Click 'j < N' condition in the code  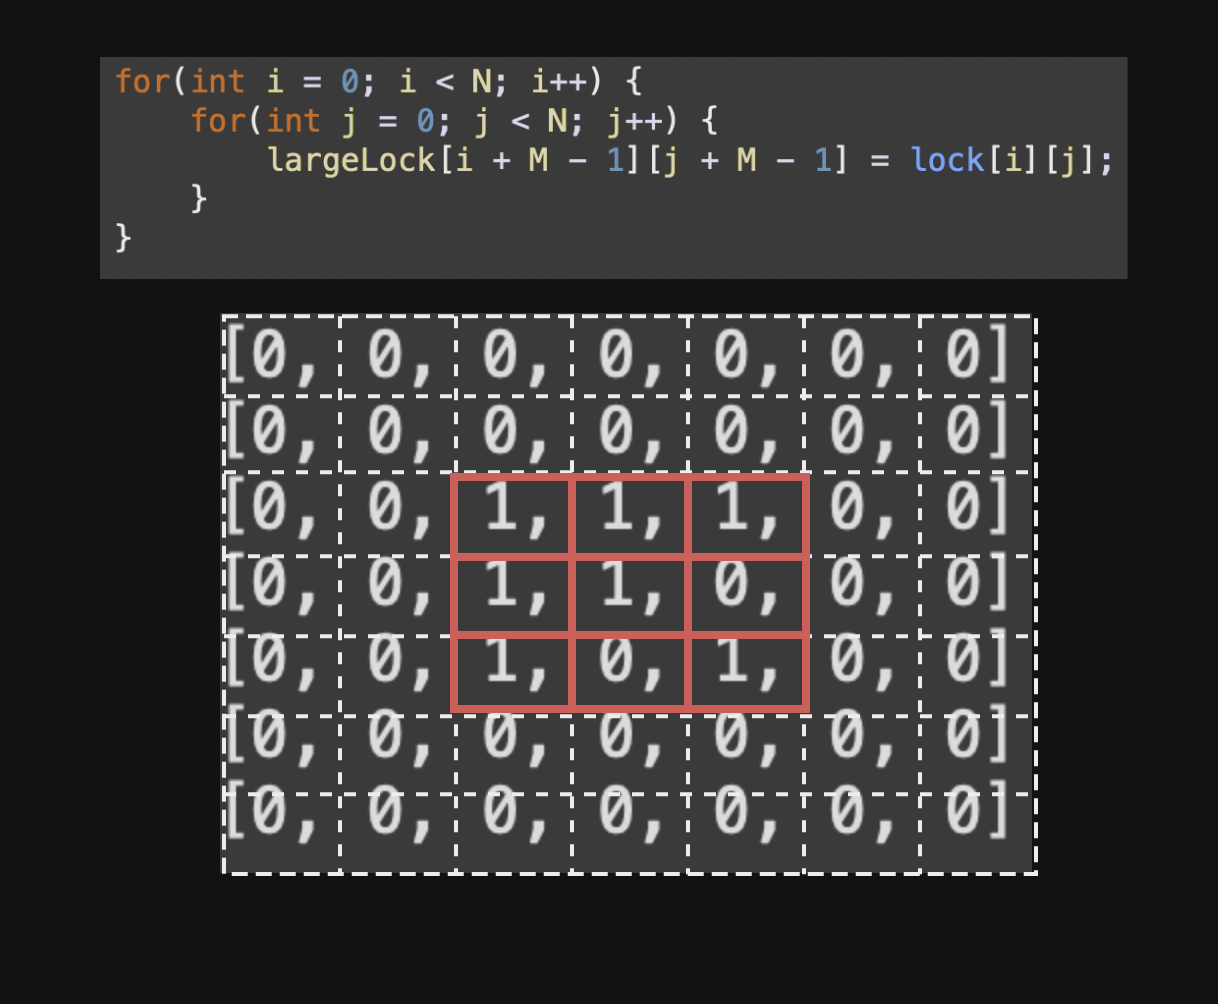coord(522,120)
